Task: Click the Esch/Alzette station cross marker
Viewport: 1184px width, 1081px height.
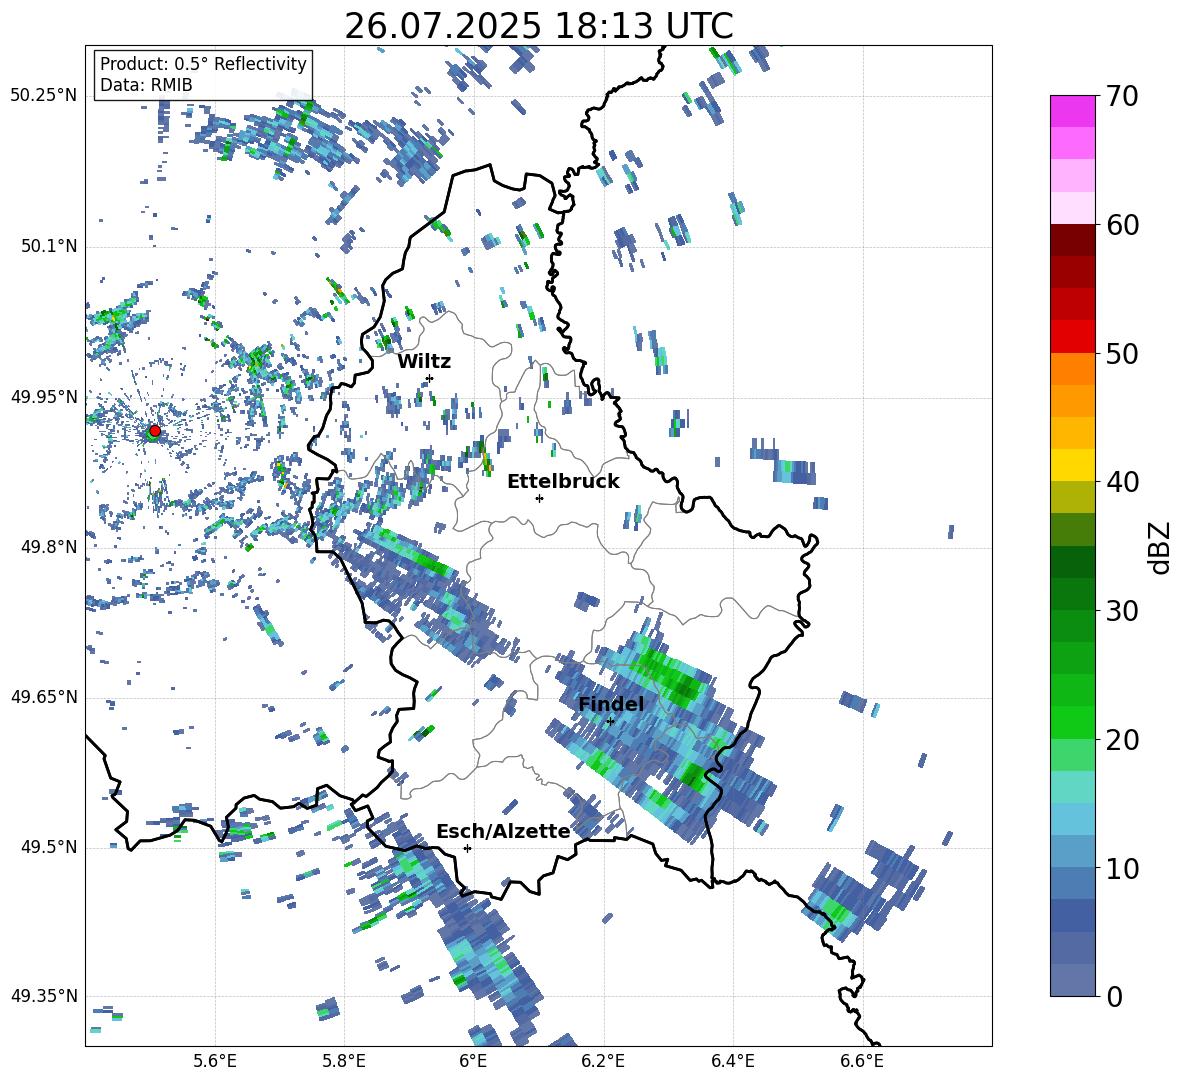Action: [x=467, y=848]
